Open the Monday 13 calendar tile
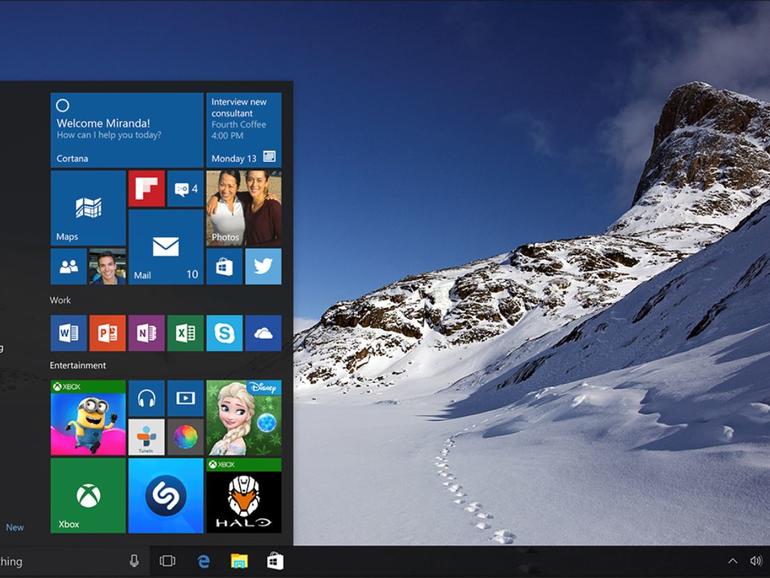The width and height of the screenshot is (770, 578). pyautogui.click(x=244, y=130)
